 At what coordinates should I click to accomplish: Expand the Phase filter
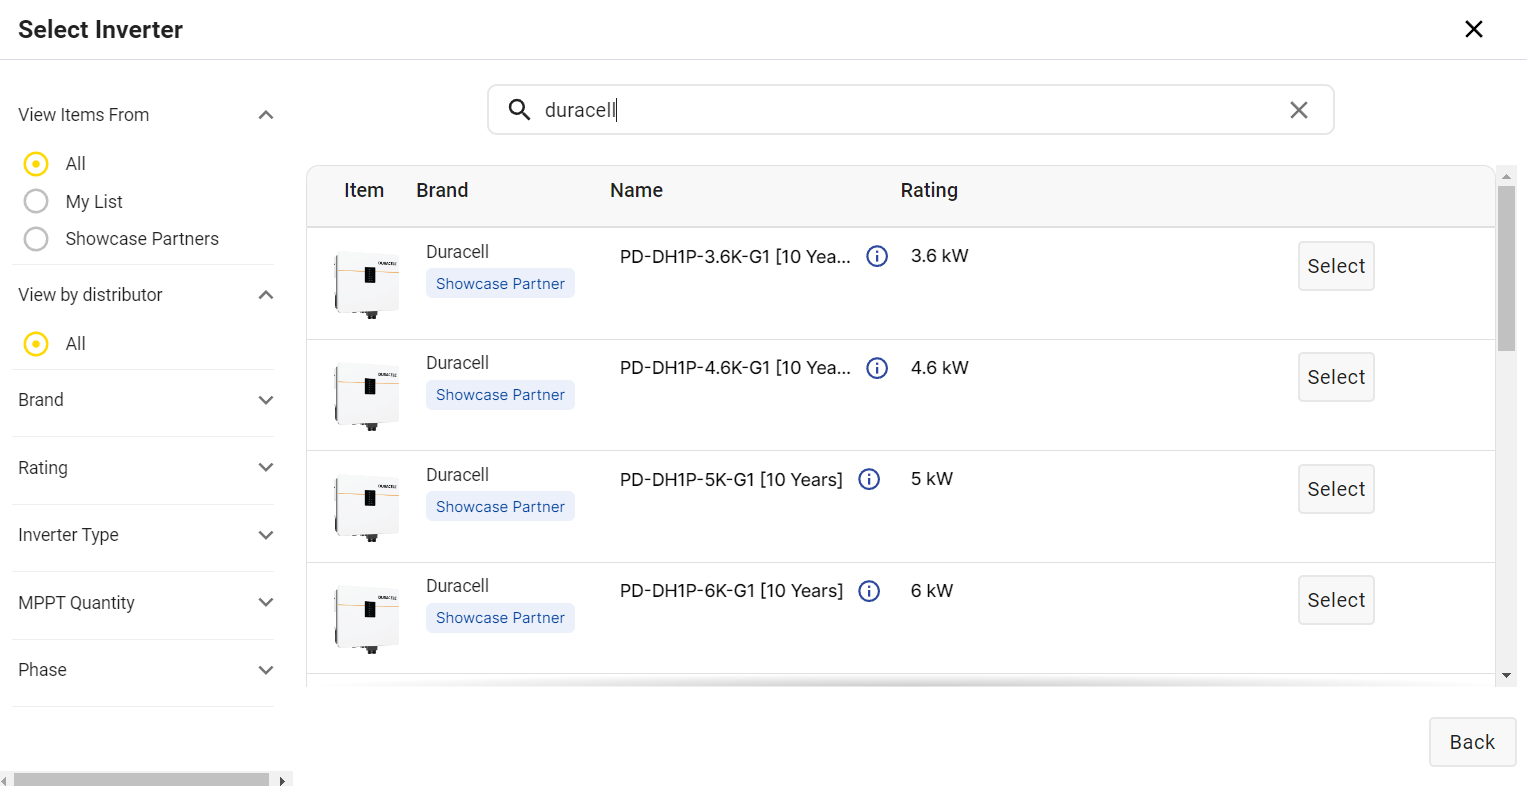click(266, 670)
